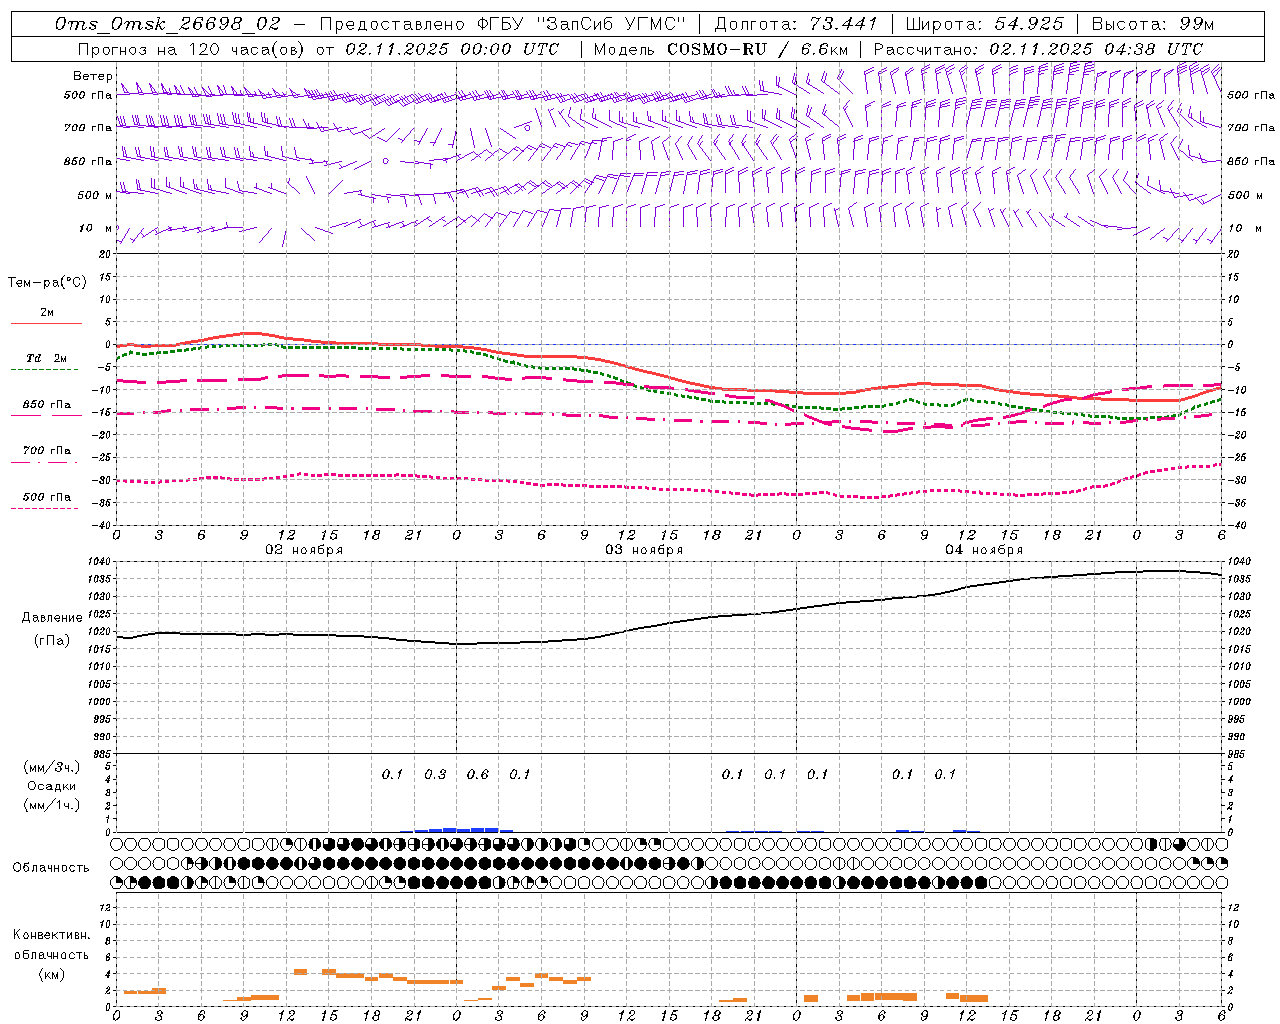The width and height of the screenshot is (1280, 1024).
Task: Click the Конвективн. convective cloud label
Action: [x=51, y=935]
